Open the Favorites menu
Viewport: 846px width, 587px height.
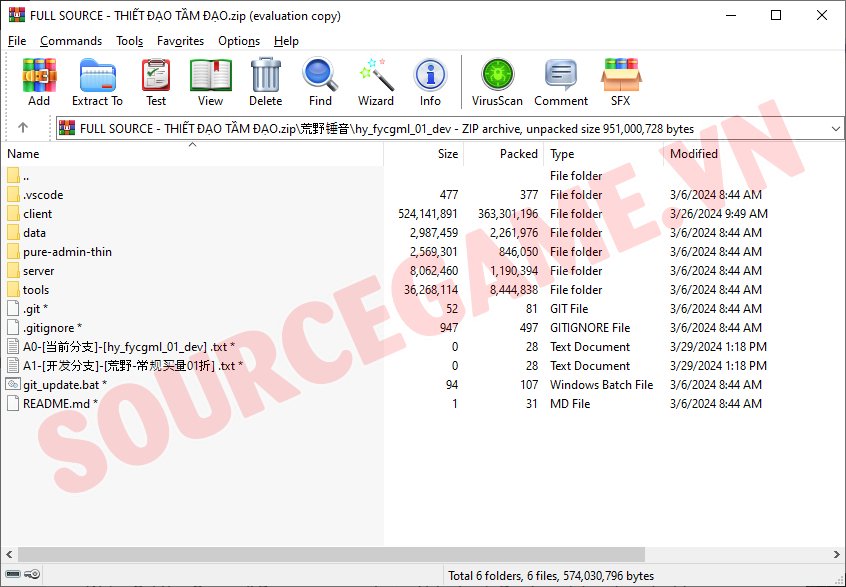(x=180, y=41)
